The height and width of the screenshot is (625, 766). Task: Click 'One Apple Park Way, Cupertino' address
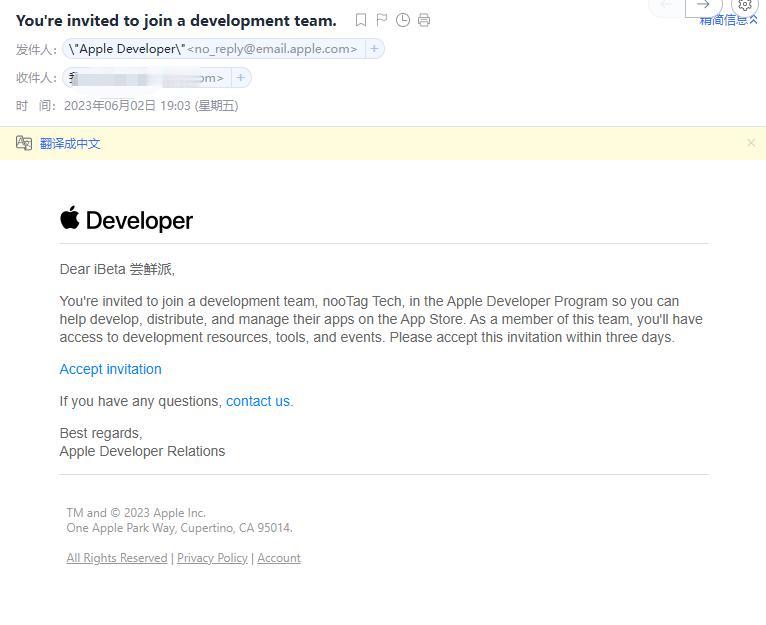(180, 528)
